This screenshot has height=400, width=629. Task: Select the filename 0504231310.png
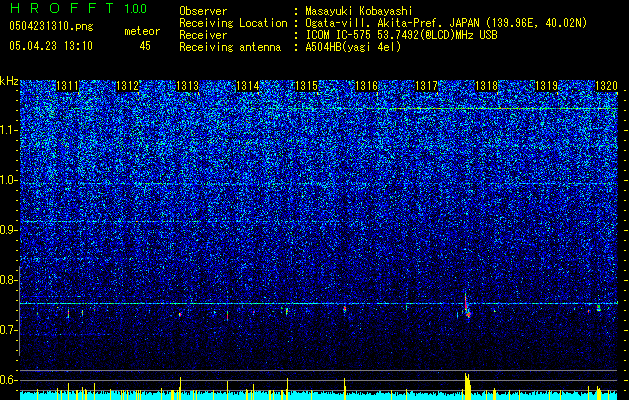(x=51, y=26)
